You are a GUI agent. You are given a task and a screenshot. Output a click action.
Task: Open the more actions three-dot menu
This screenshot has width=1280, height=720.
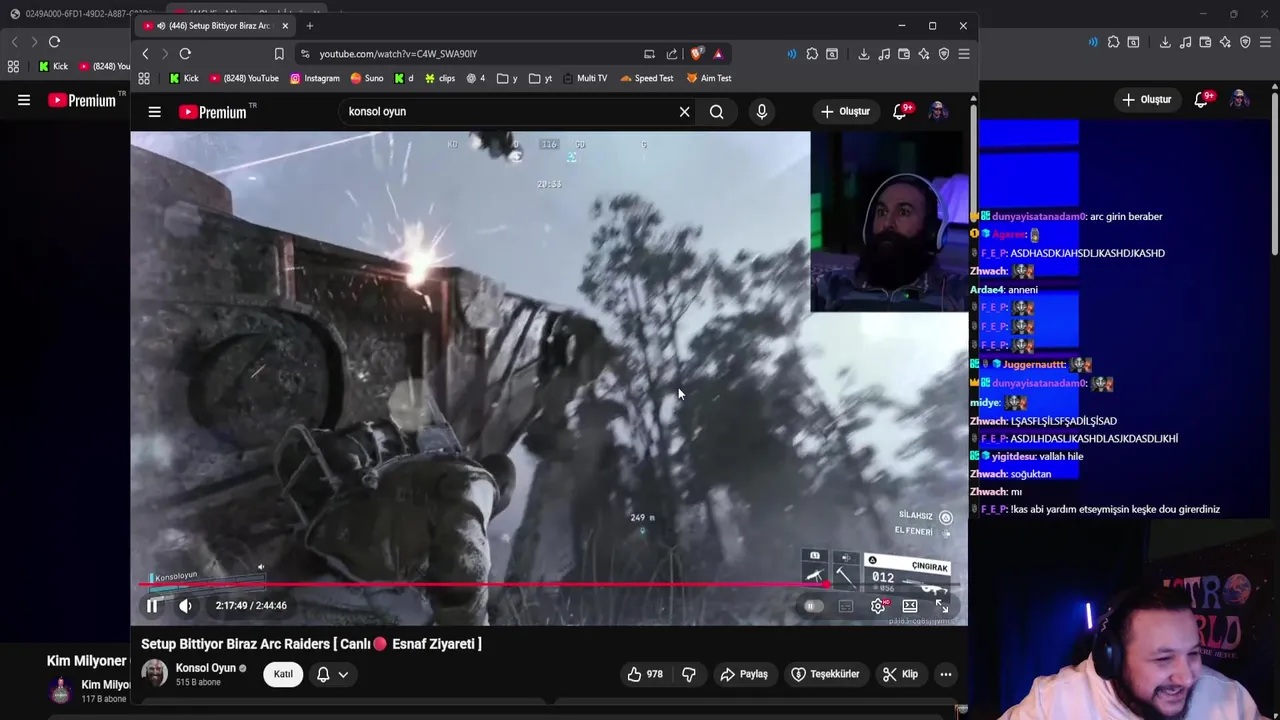(945, 674)
